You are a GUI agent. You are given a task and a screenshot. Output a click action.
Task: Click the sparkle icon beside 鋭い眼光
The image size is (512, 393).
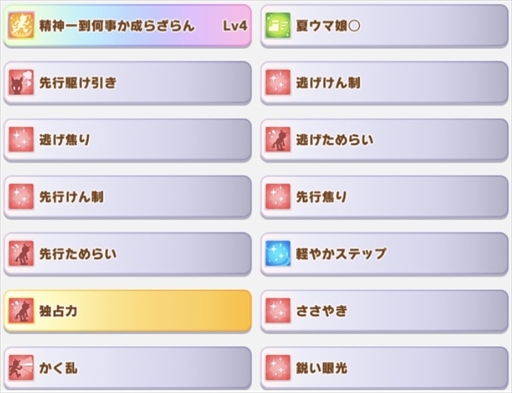278,368
